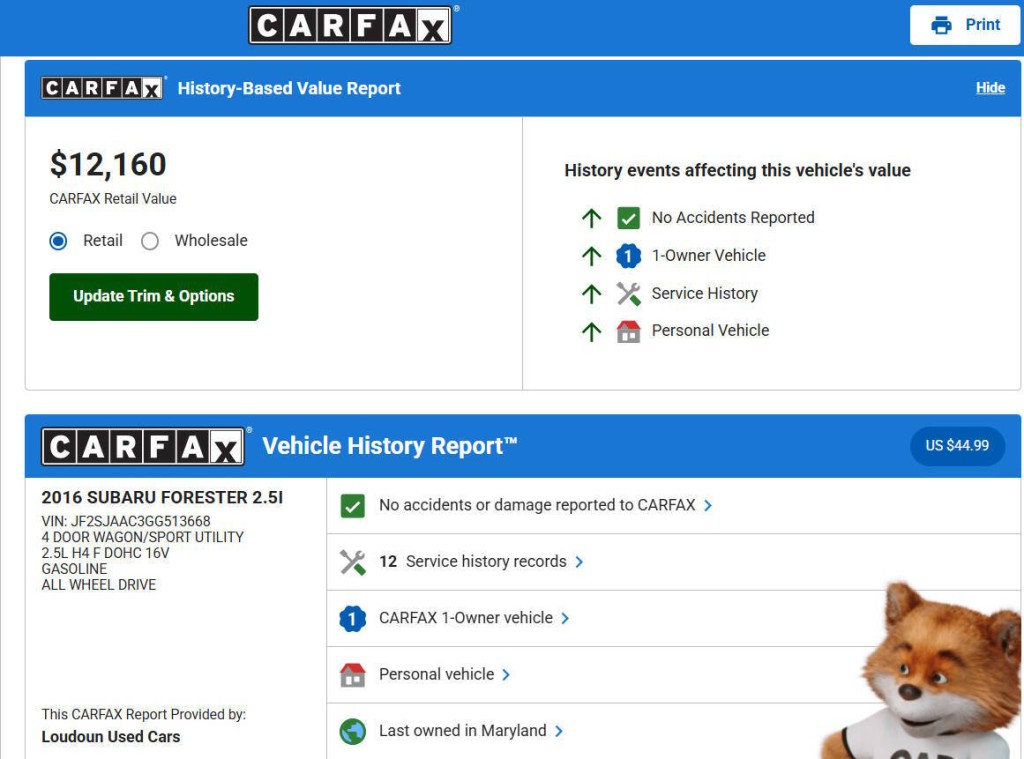Open the Personal vehicle row
The image size is (1024, 759).
(437, 675)
